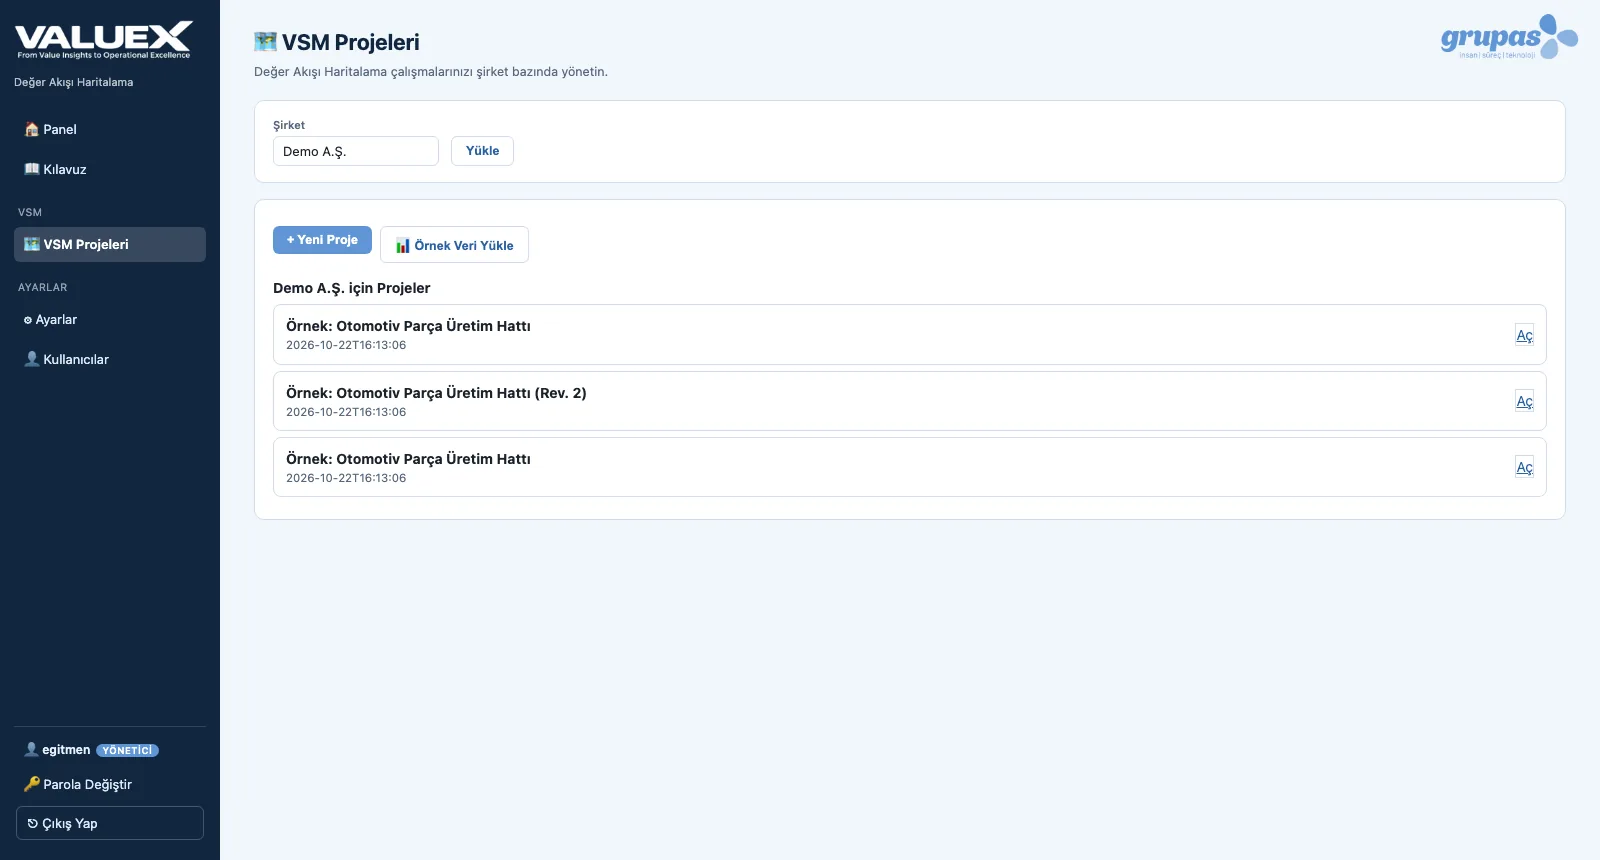Image resolution: width=1600 pixels, height=860 pixels.
Task: Select VSM Projeleri in the sidebar
Action: click(110, 245)
